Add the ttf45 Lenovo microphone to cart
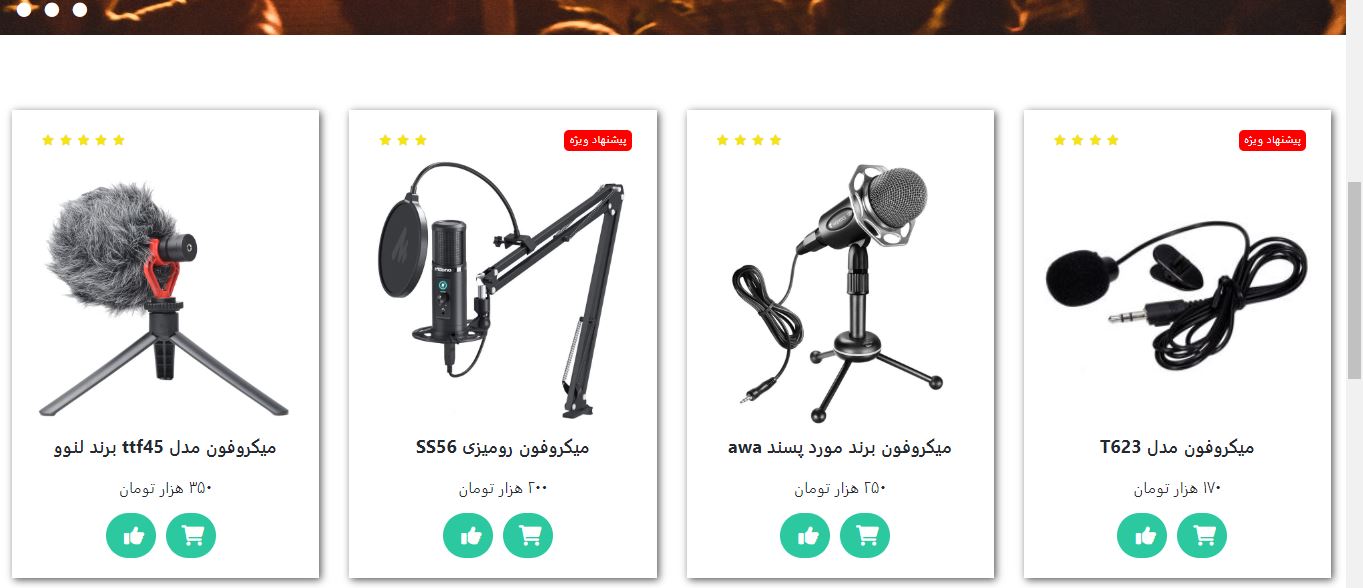 tap(191, 535)
